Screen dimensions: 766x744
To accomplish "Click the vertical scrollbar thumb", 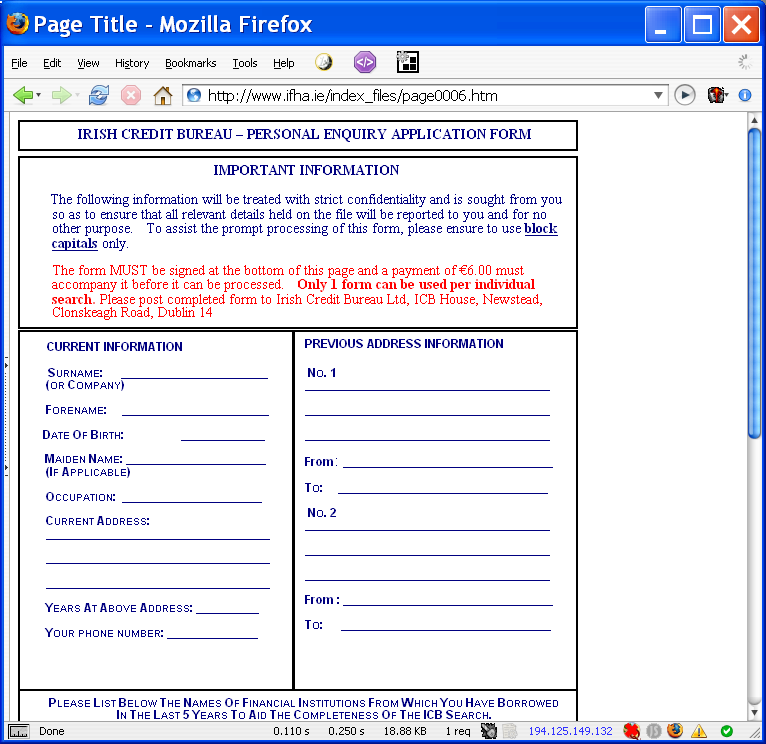I will click(x=754, y=283).
